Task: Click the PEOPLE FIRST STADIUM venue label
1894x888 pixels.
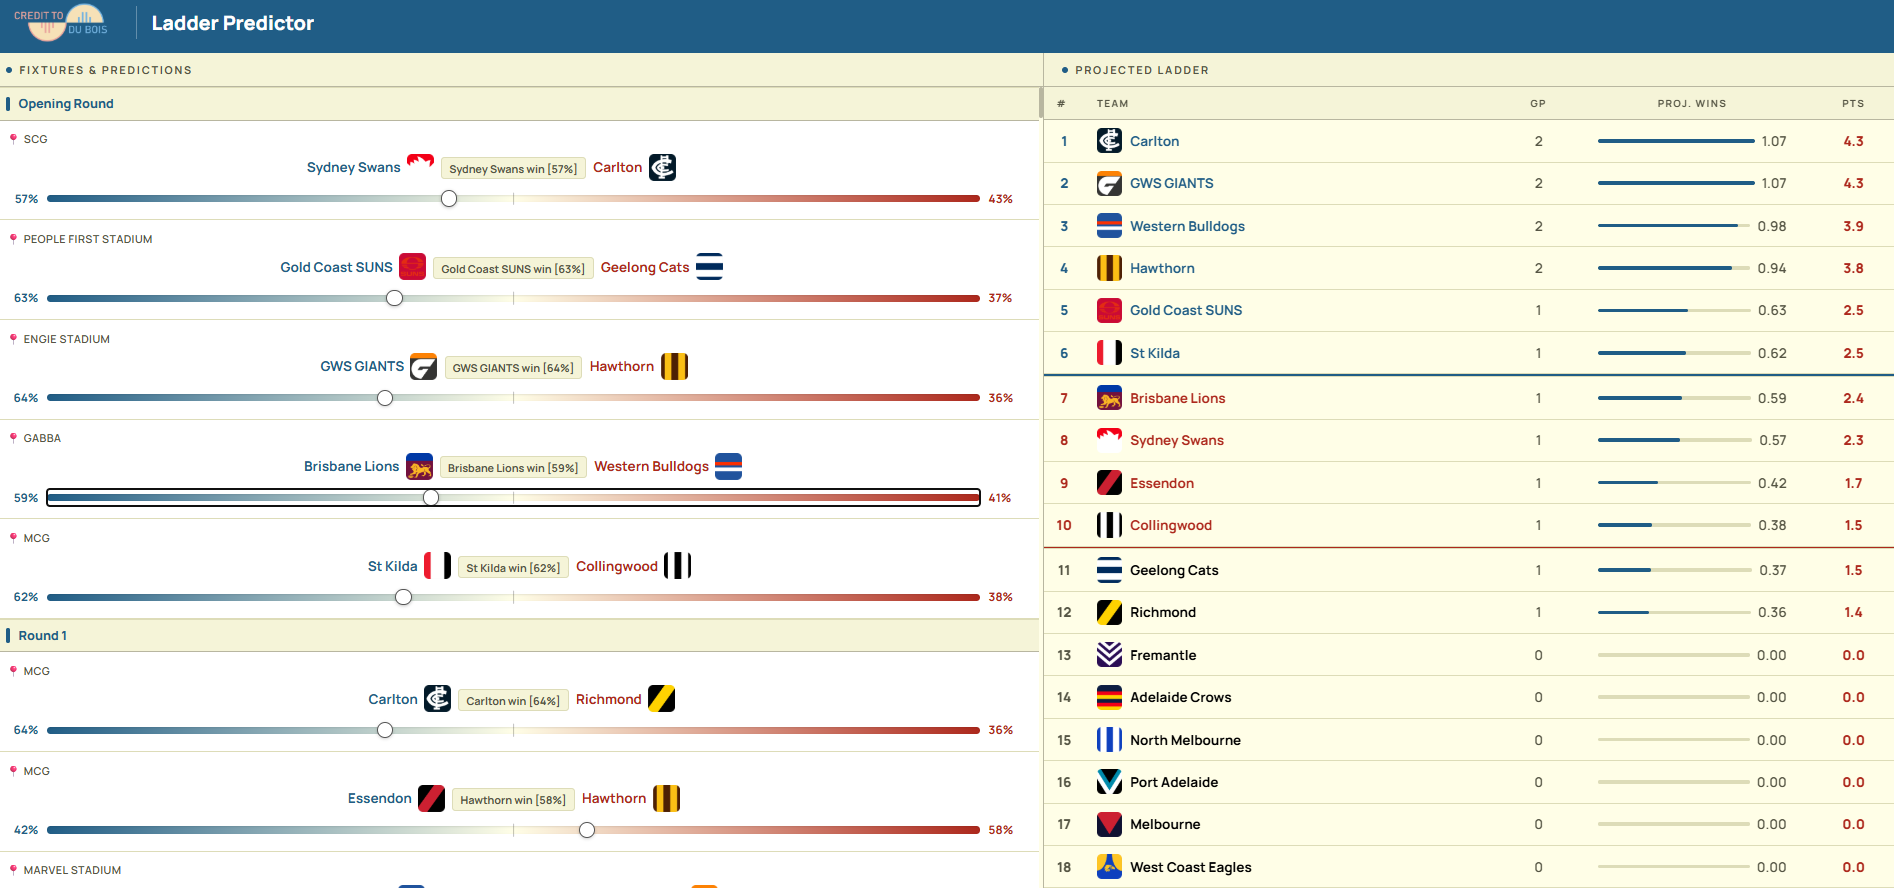Action: point(88,239)
